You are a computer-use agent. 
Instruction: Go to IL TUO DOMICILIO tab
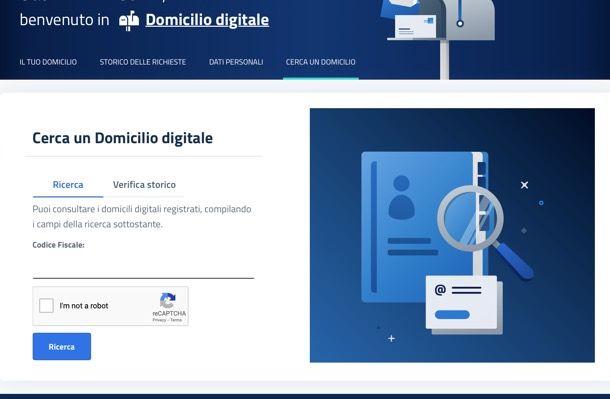click(48, 62)
